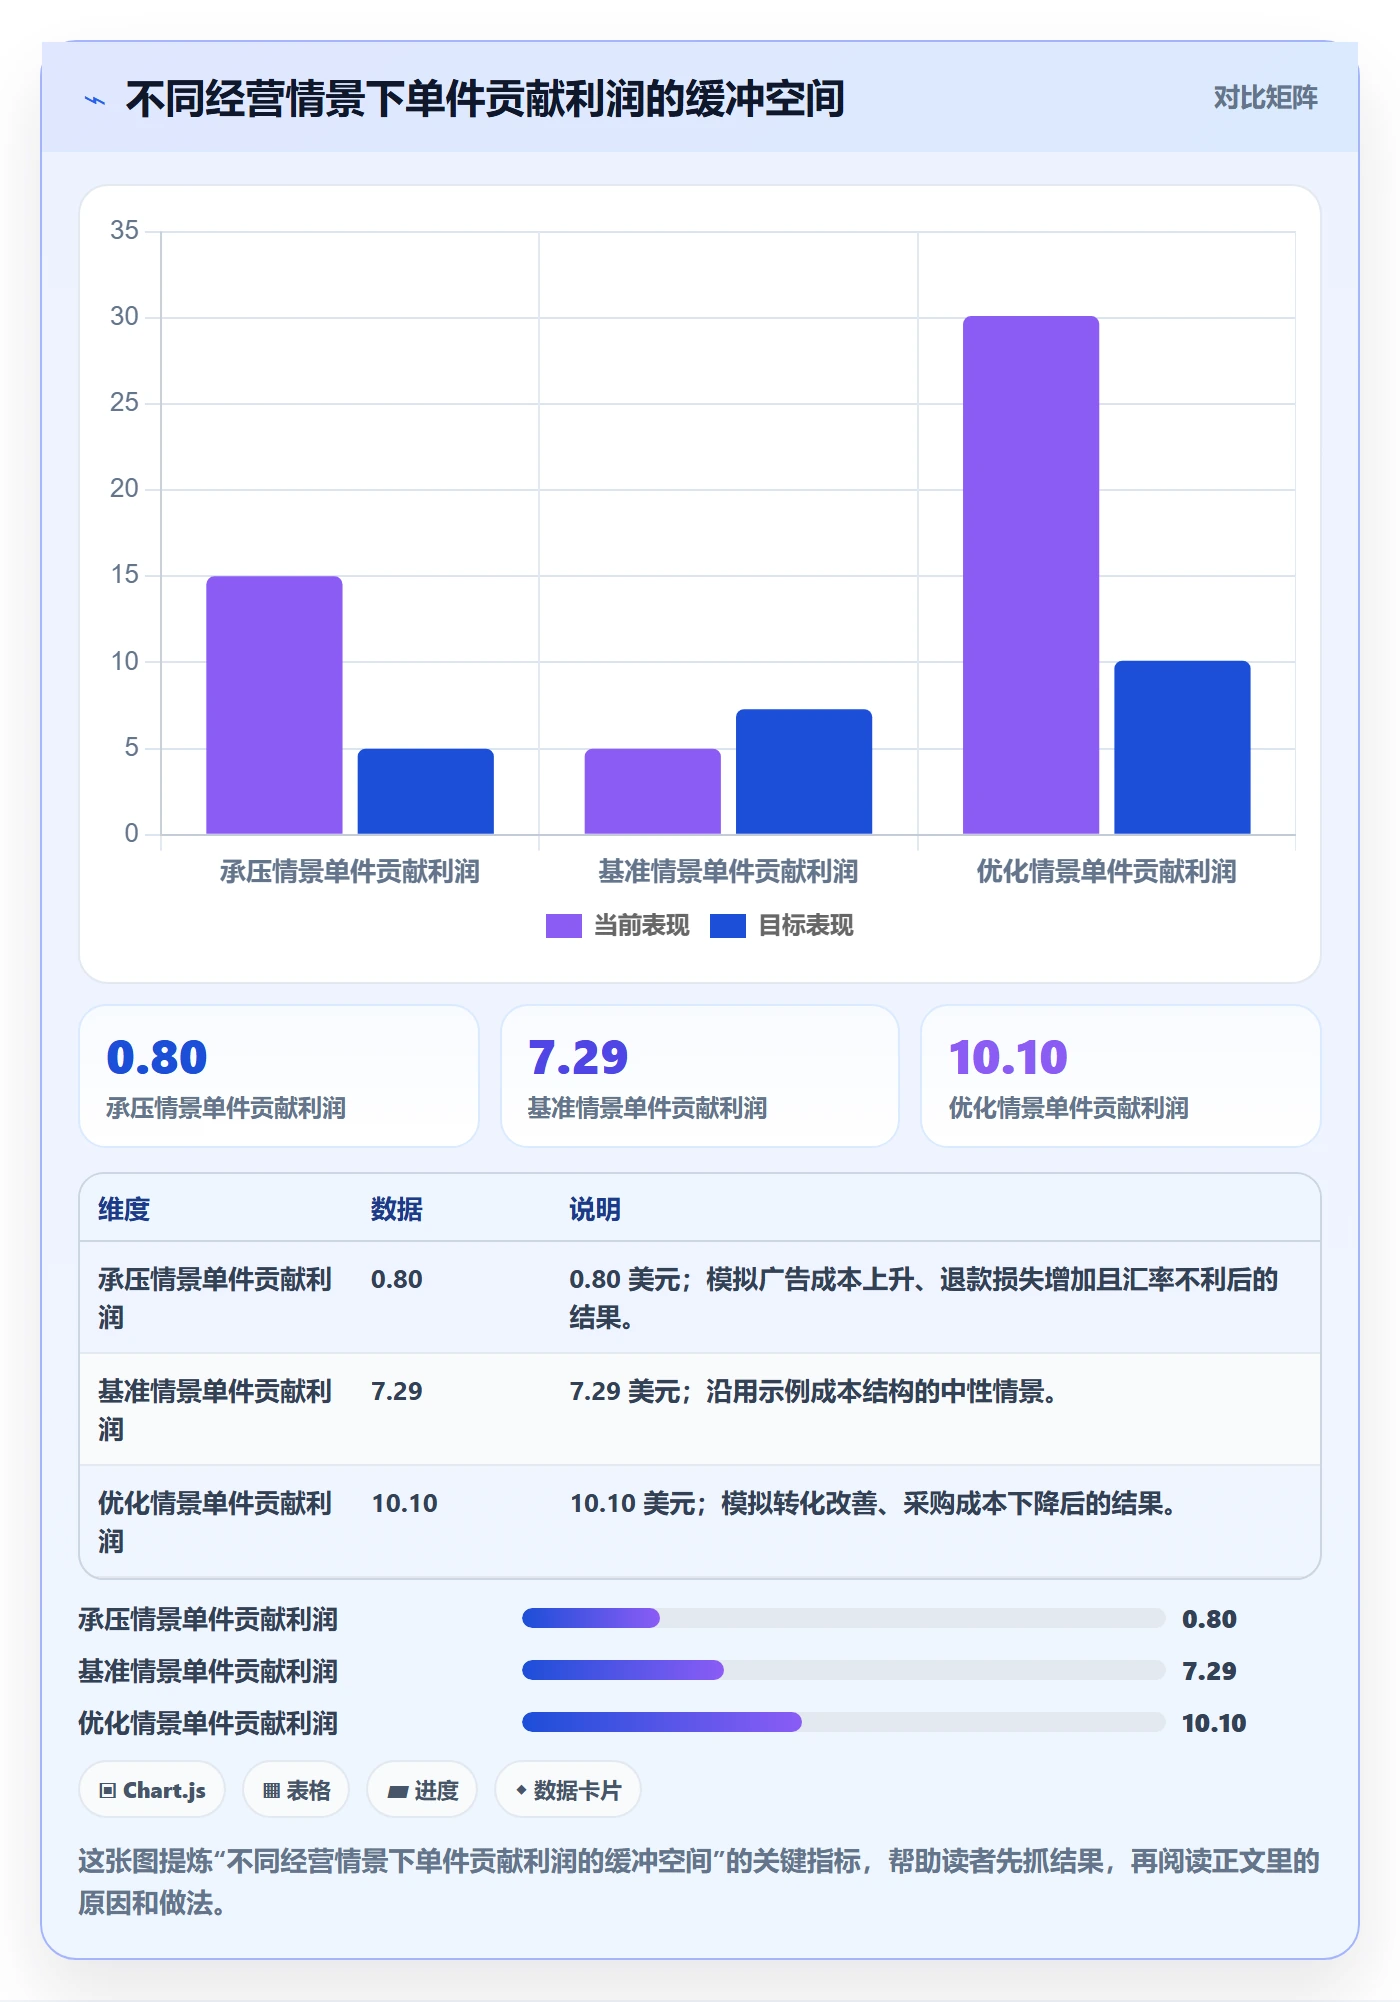Open the 10.10 优化情景 stat card
The image size is (1400, 2002).
click(1121, 1076)
